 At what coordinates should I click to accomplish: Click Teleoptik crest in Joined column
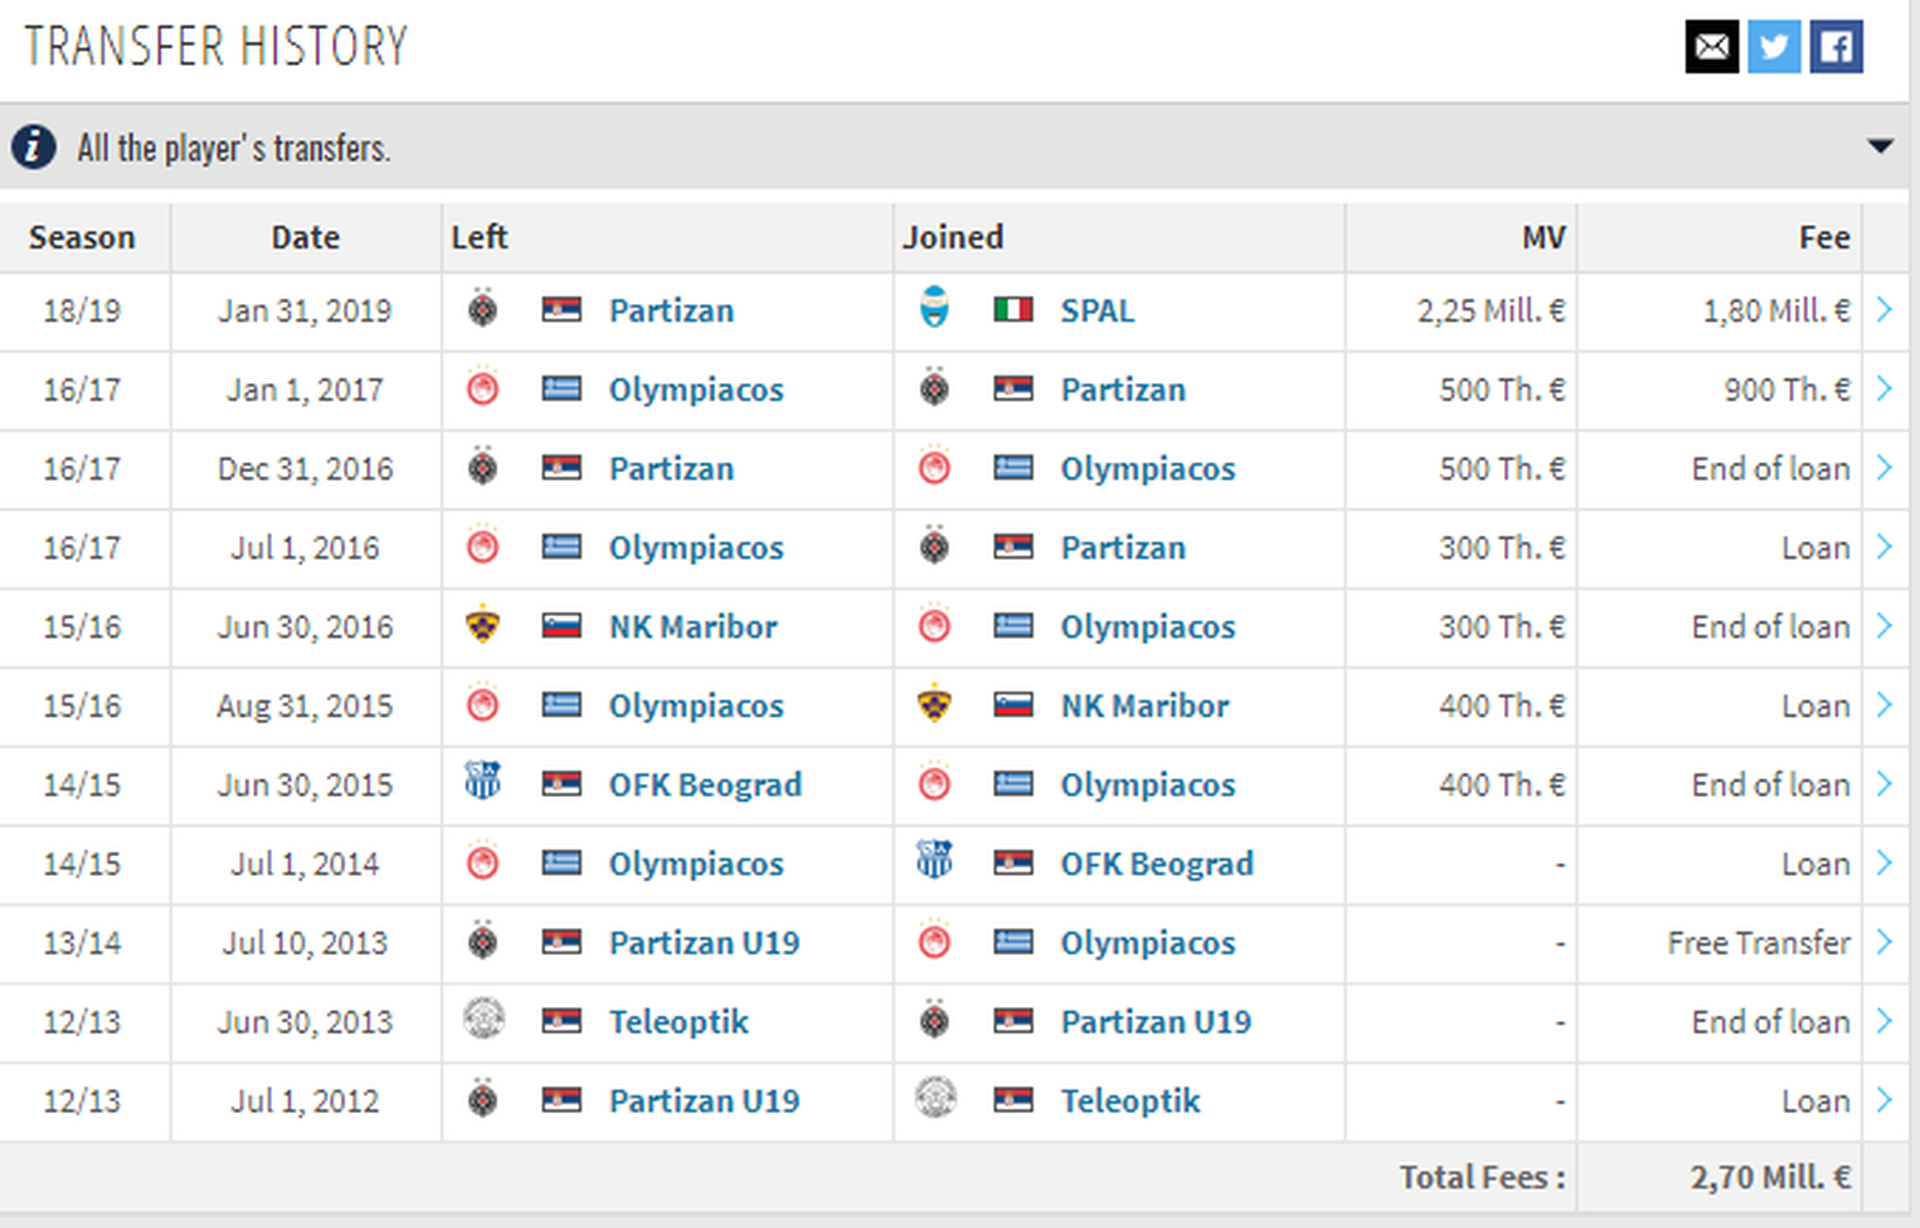point(935,1098)
